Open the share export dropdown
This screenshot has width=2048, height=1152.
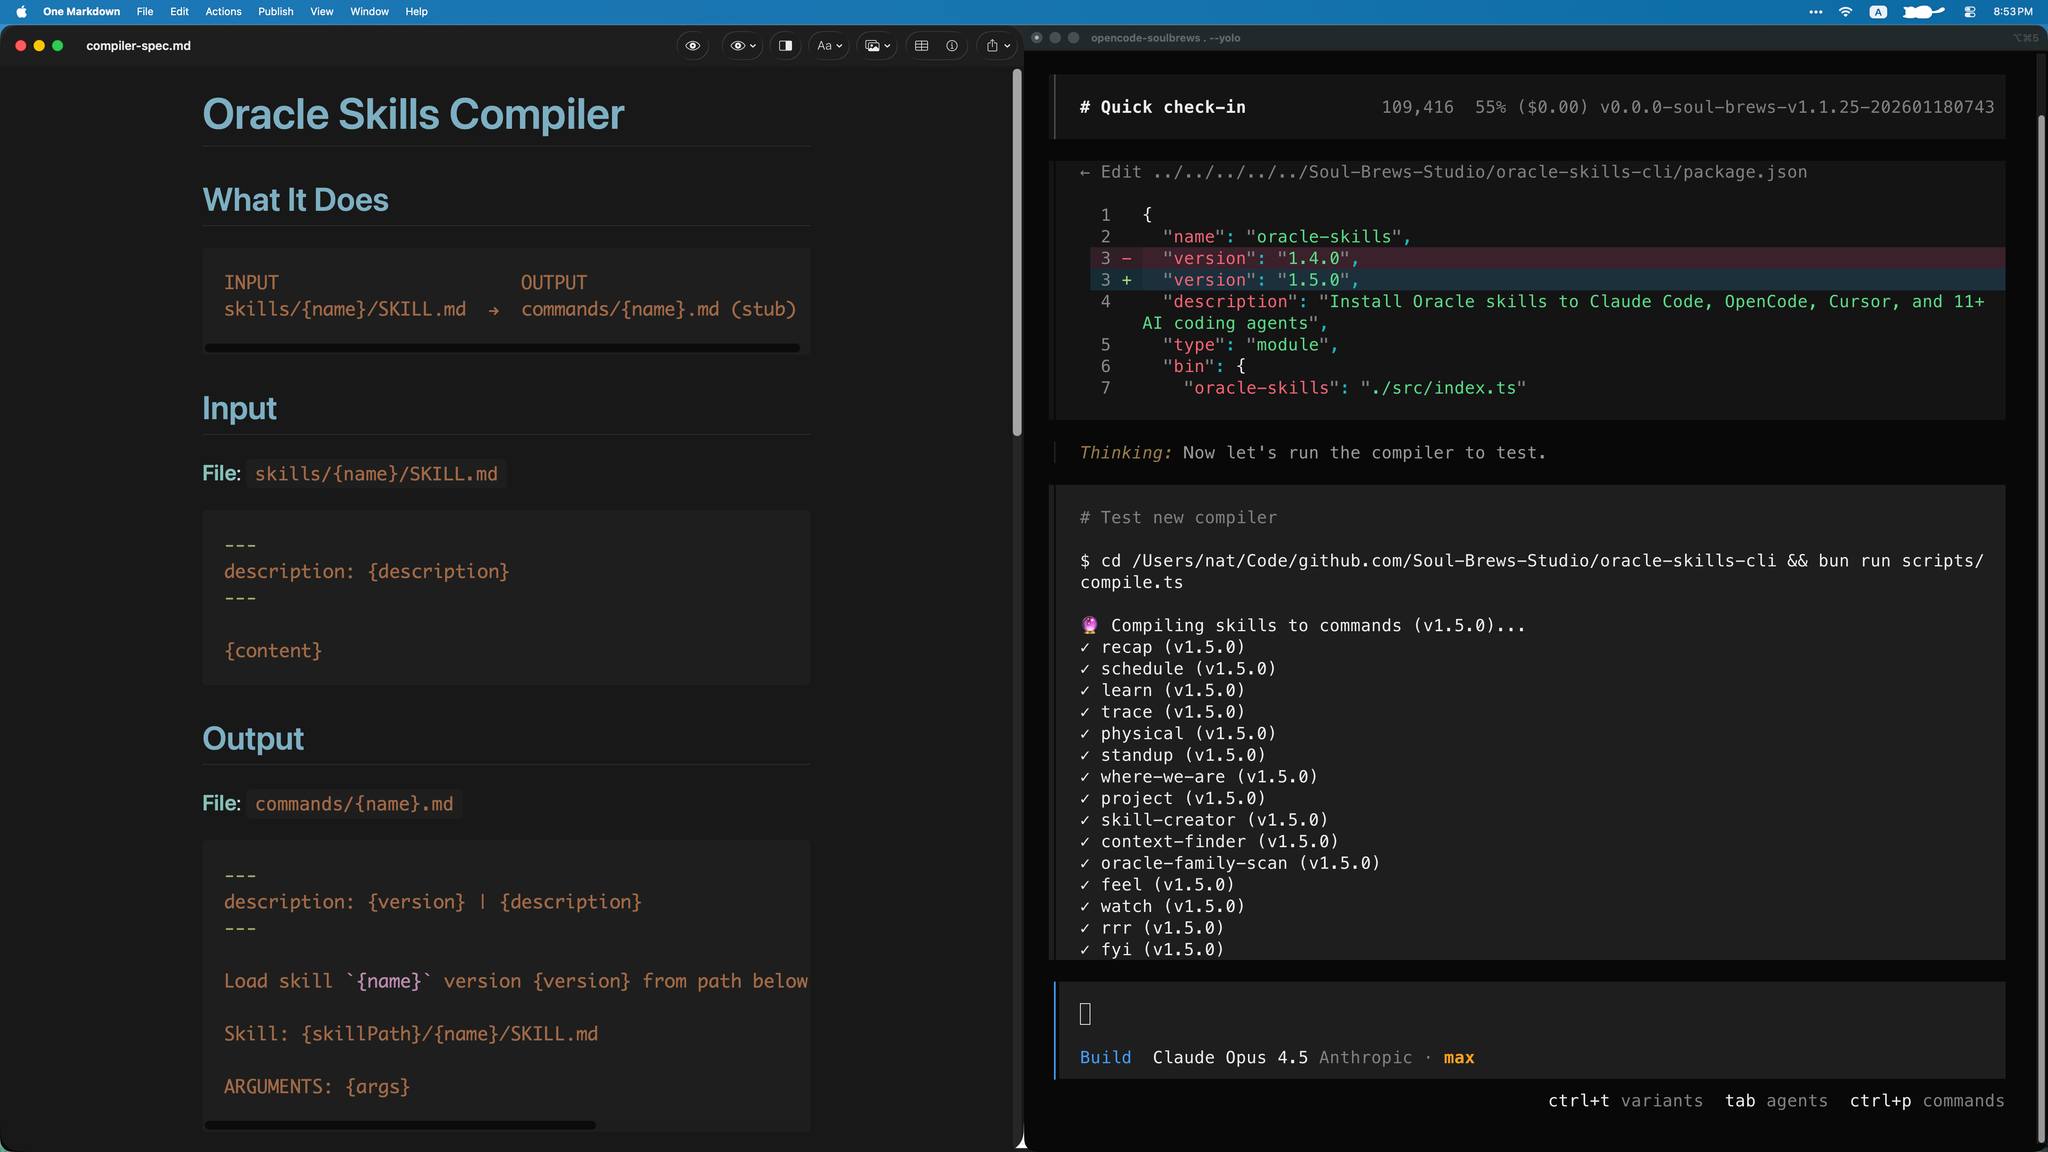coord(998,46)
